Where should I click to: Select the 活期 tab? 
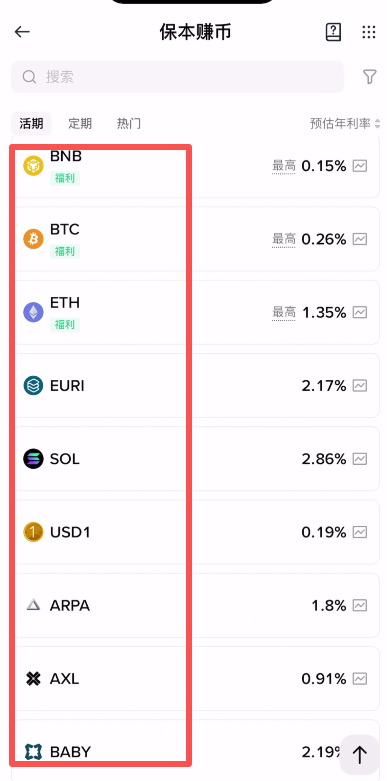point(31,124)
